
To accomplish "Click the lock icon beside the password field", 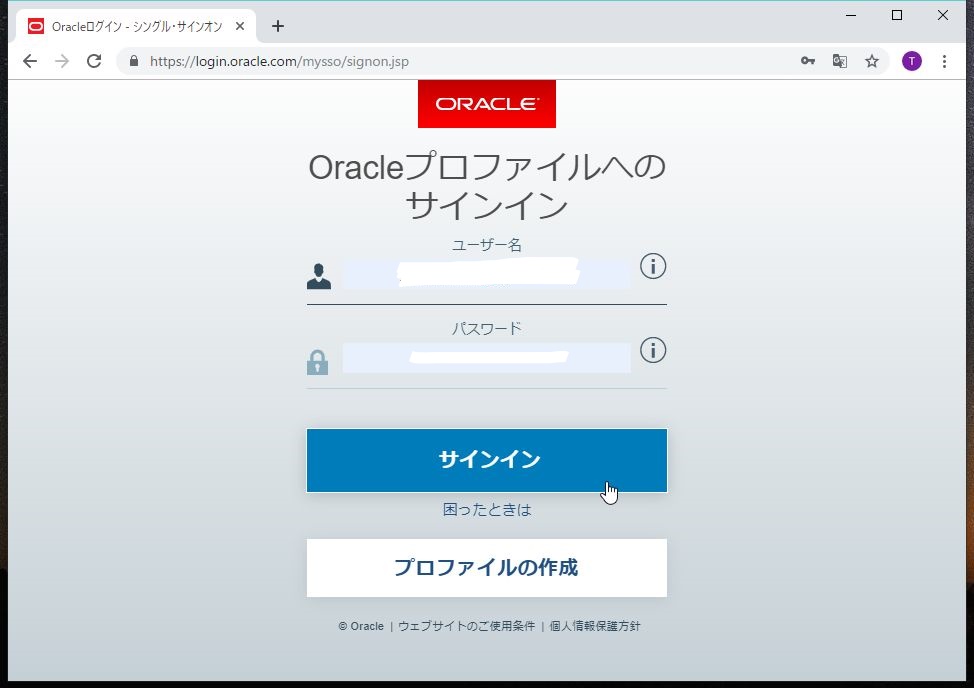I will (x=318, y=360).
